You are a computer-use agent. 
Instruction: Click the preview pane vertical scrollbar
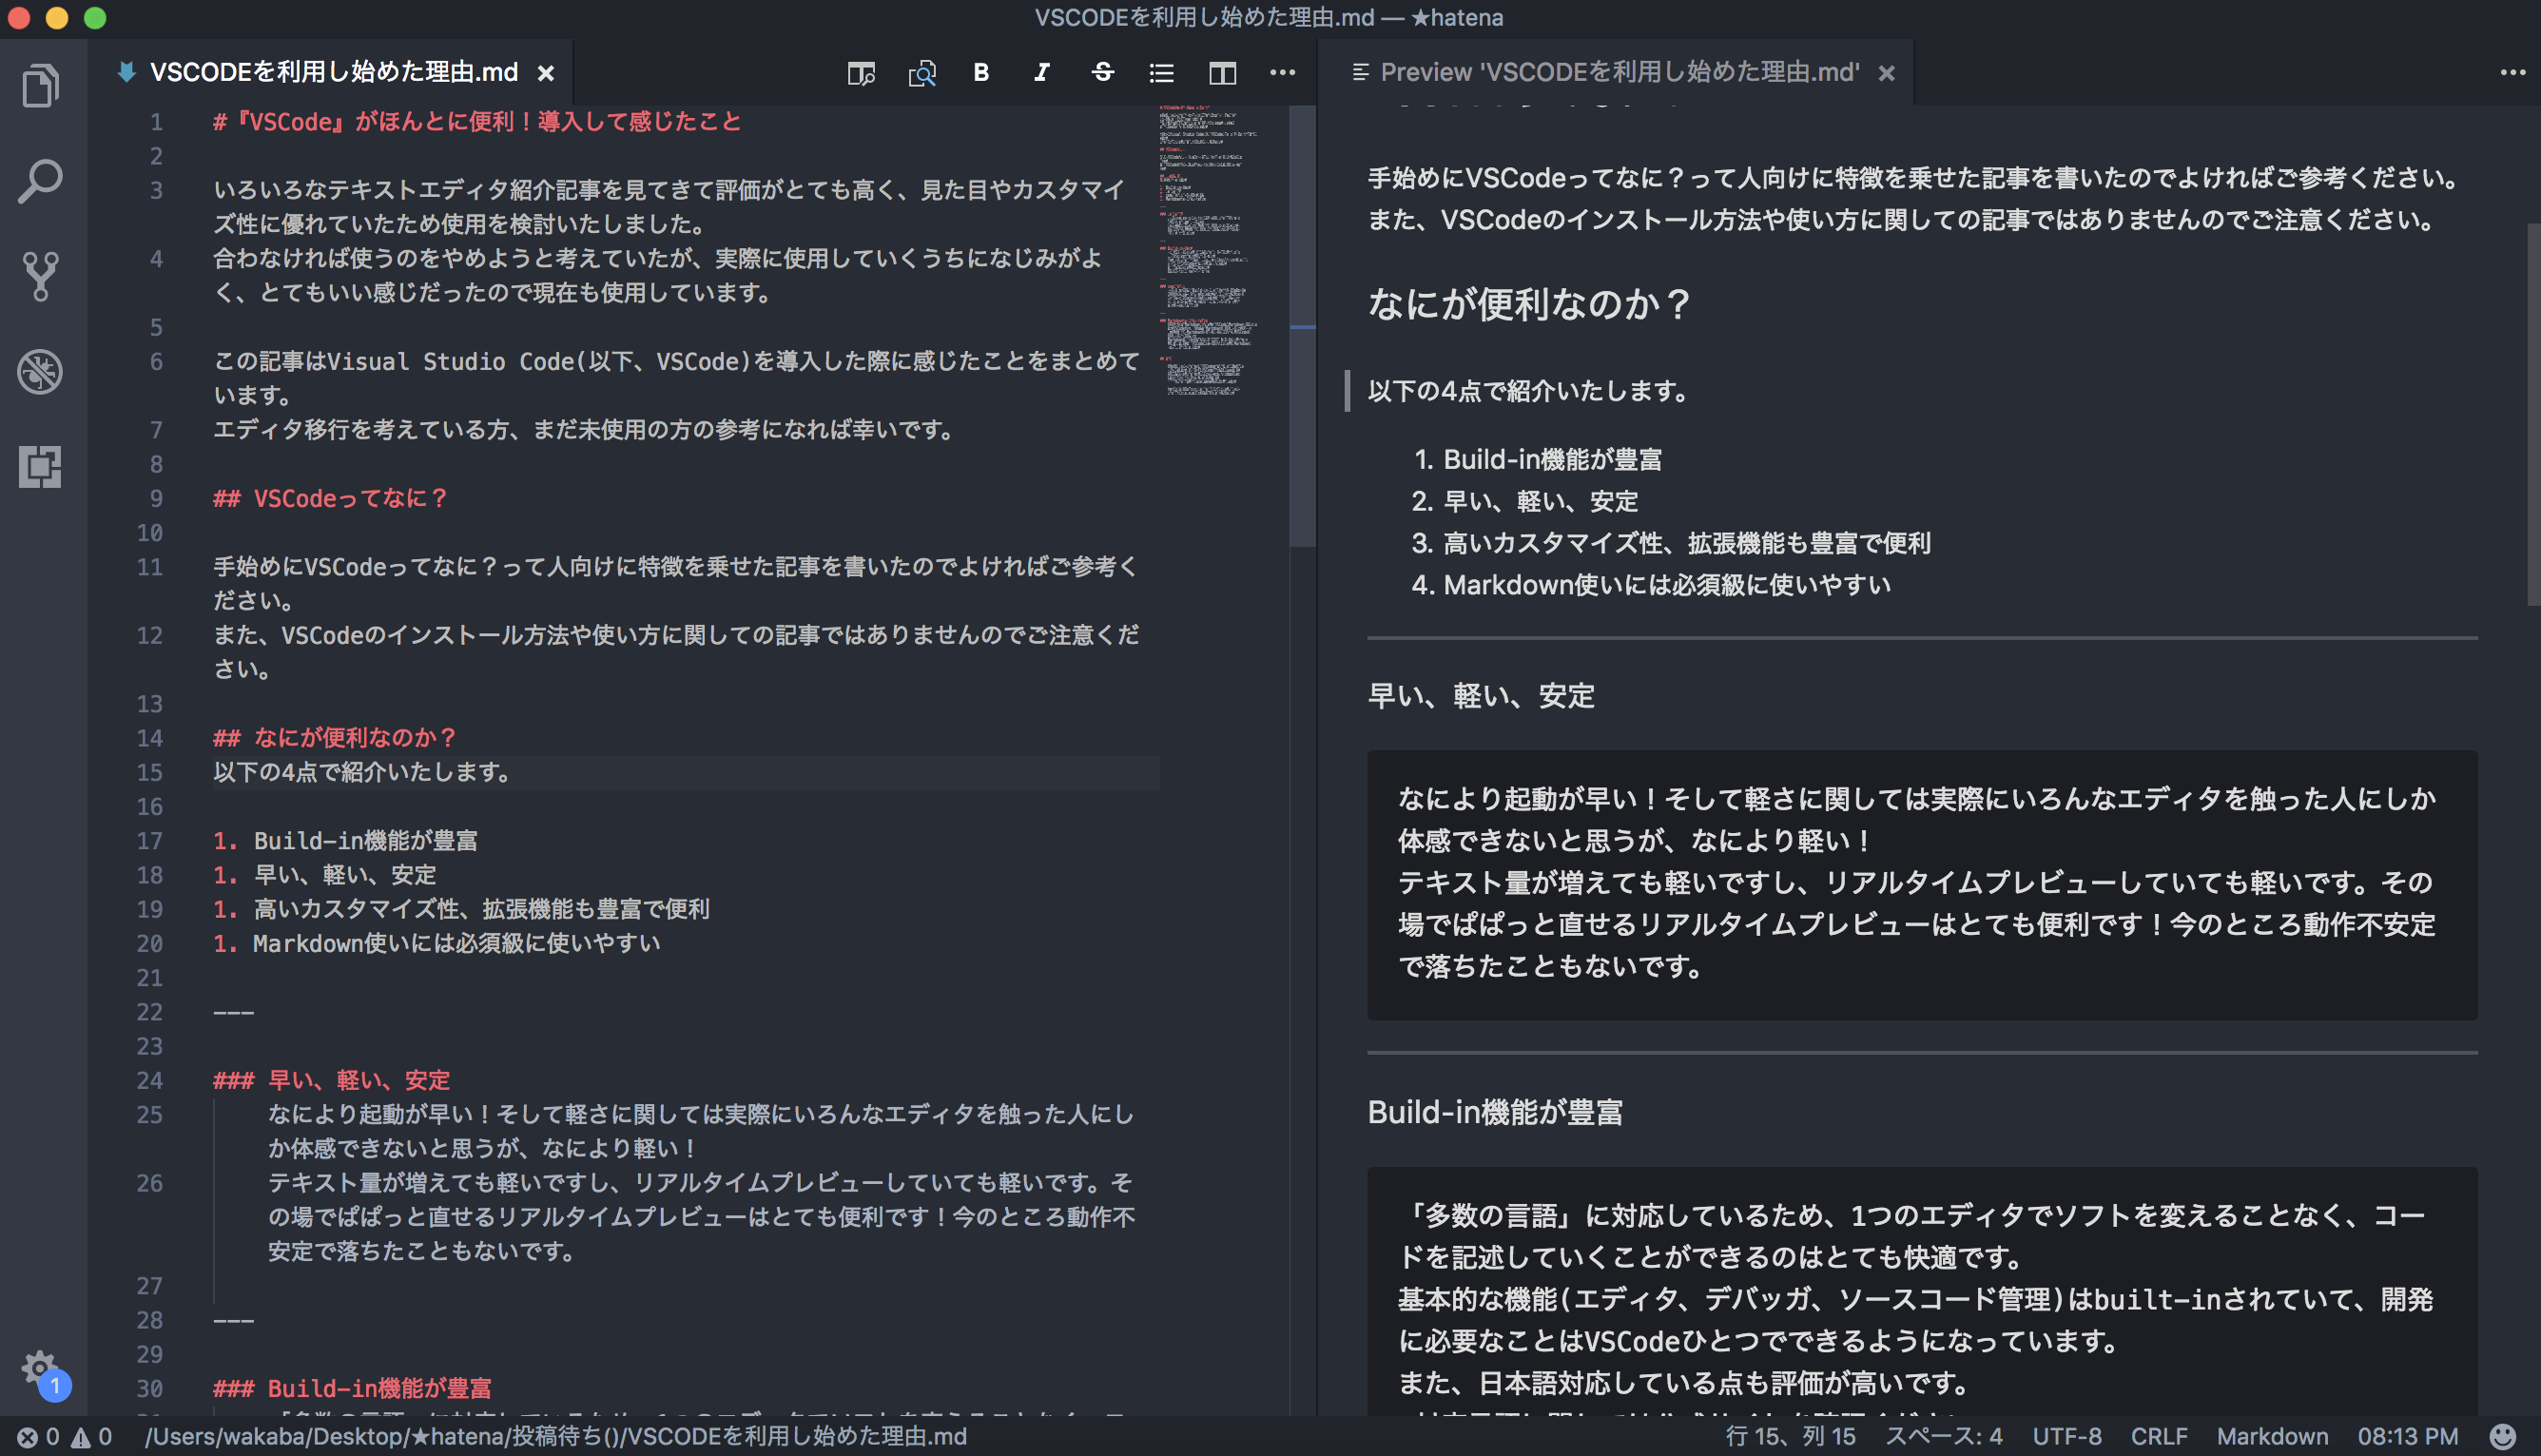pyautogui.click(x=2533, y=414)
